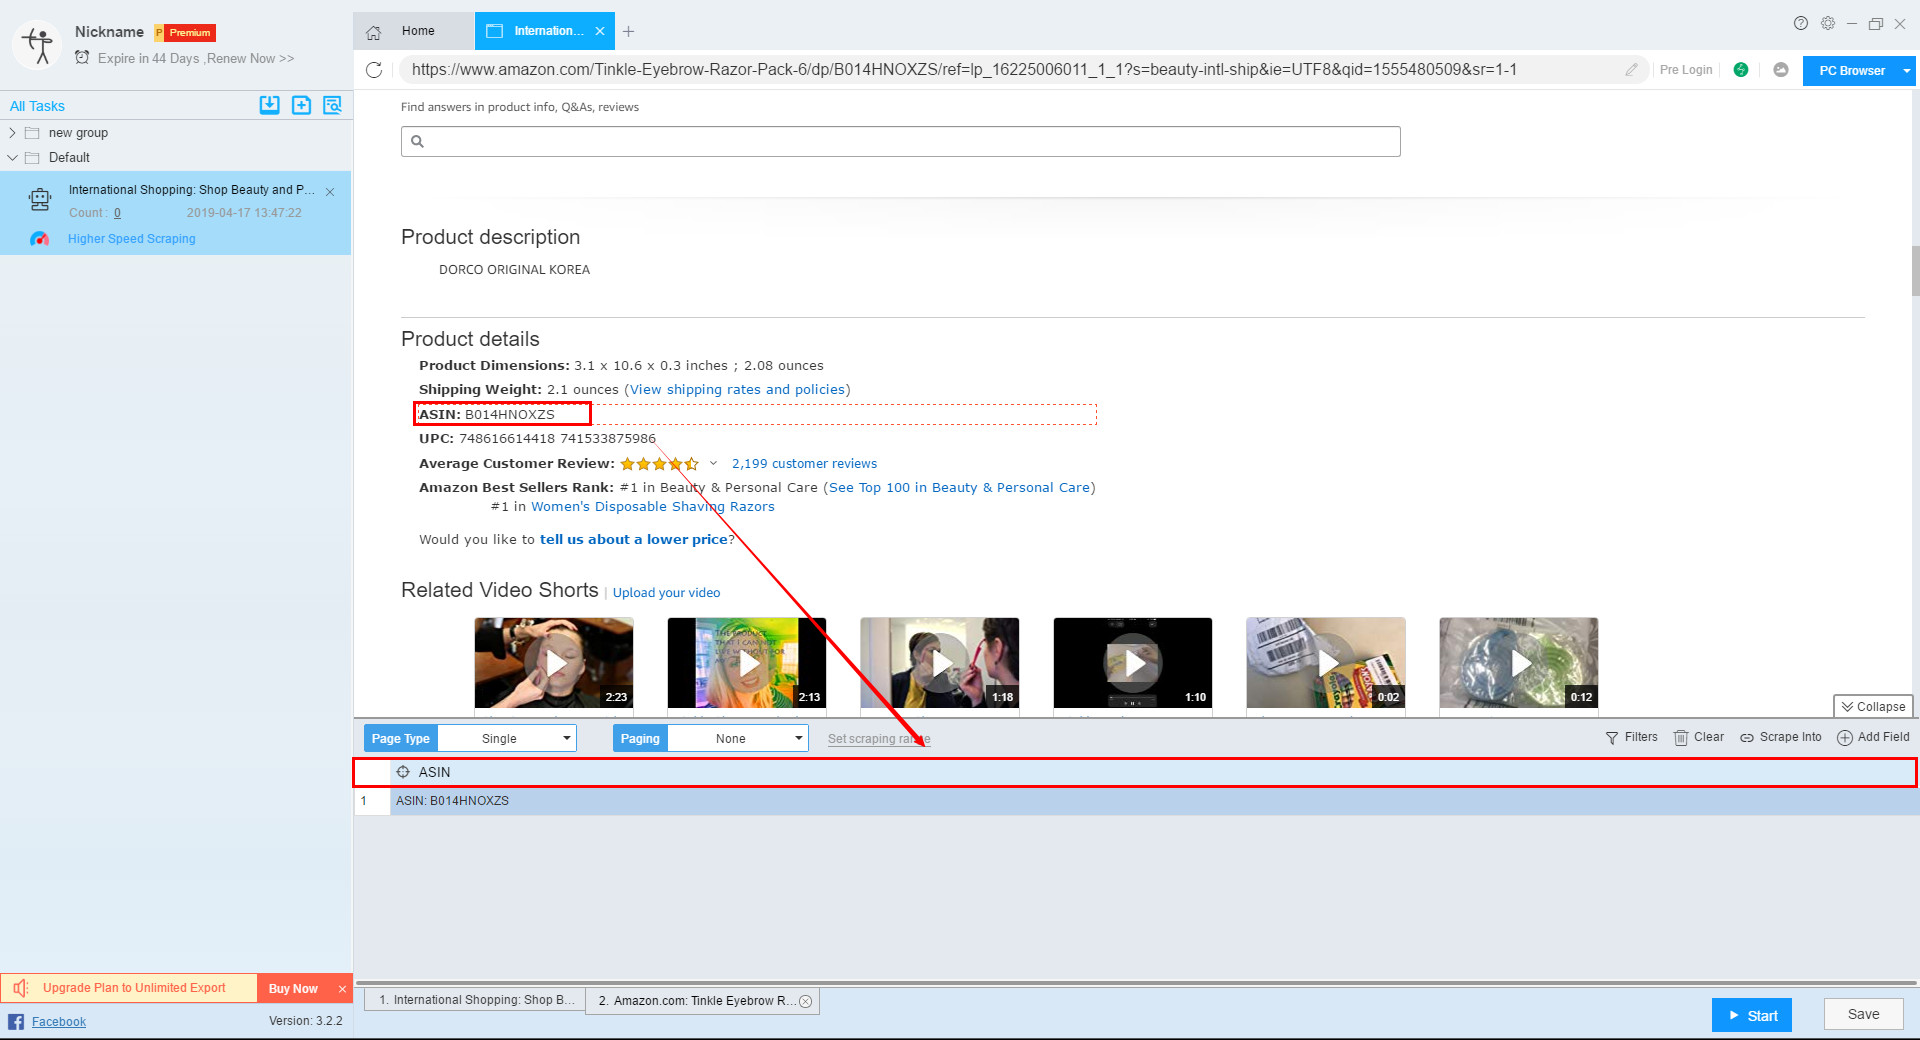Select the International browser tab

tap(545, 31)
